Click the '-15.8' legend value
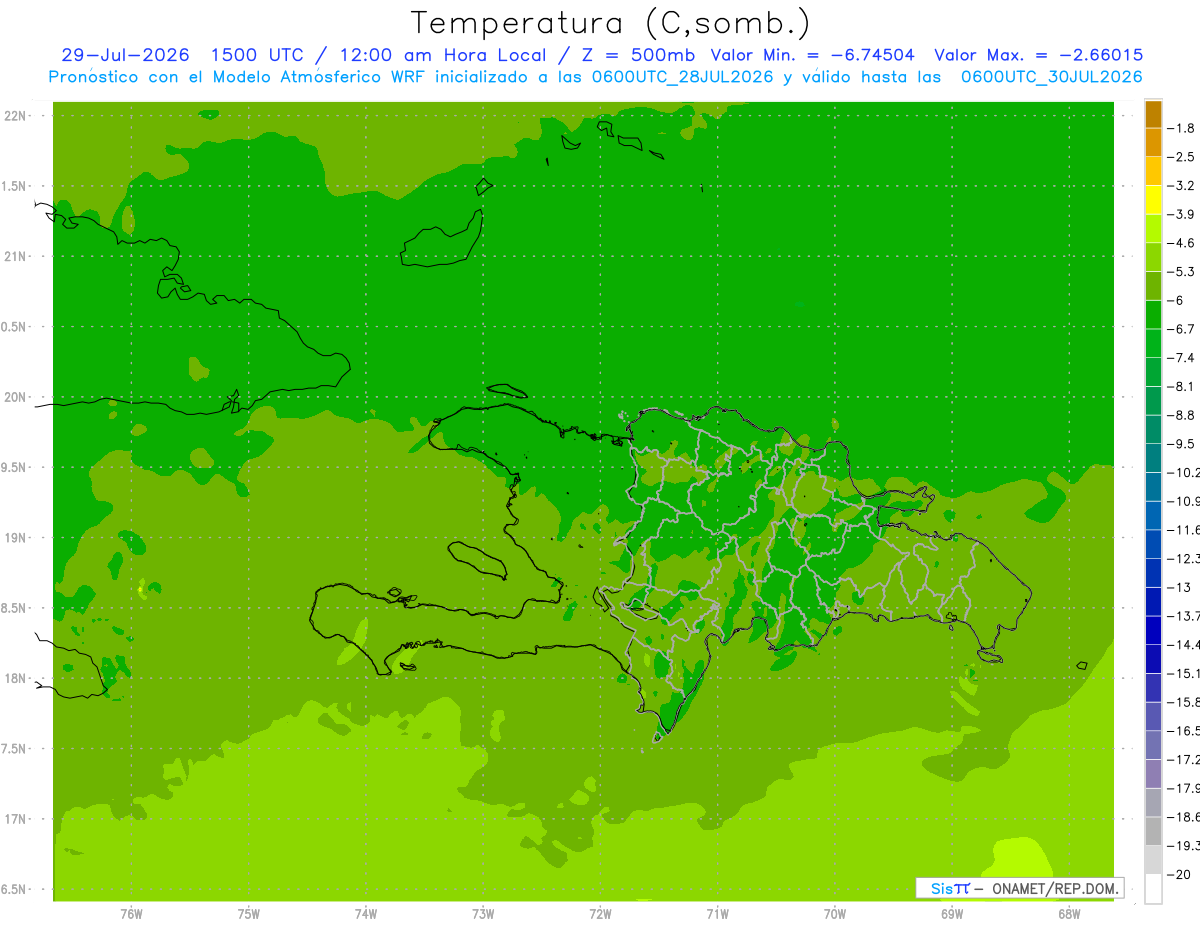This screenshot has width=1200, height=927. point(1185,702)
